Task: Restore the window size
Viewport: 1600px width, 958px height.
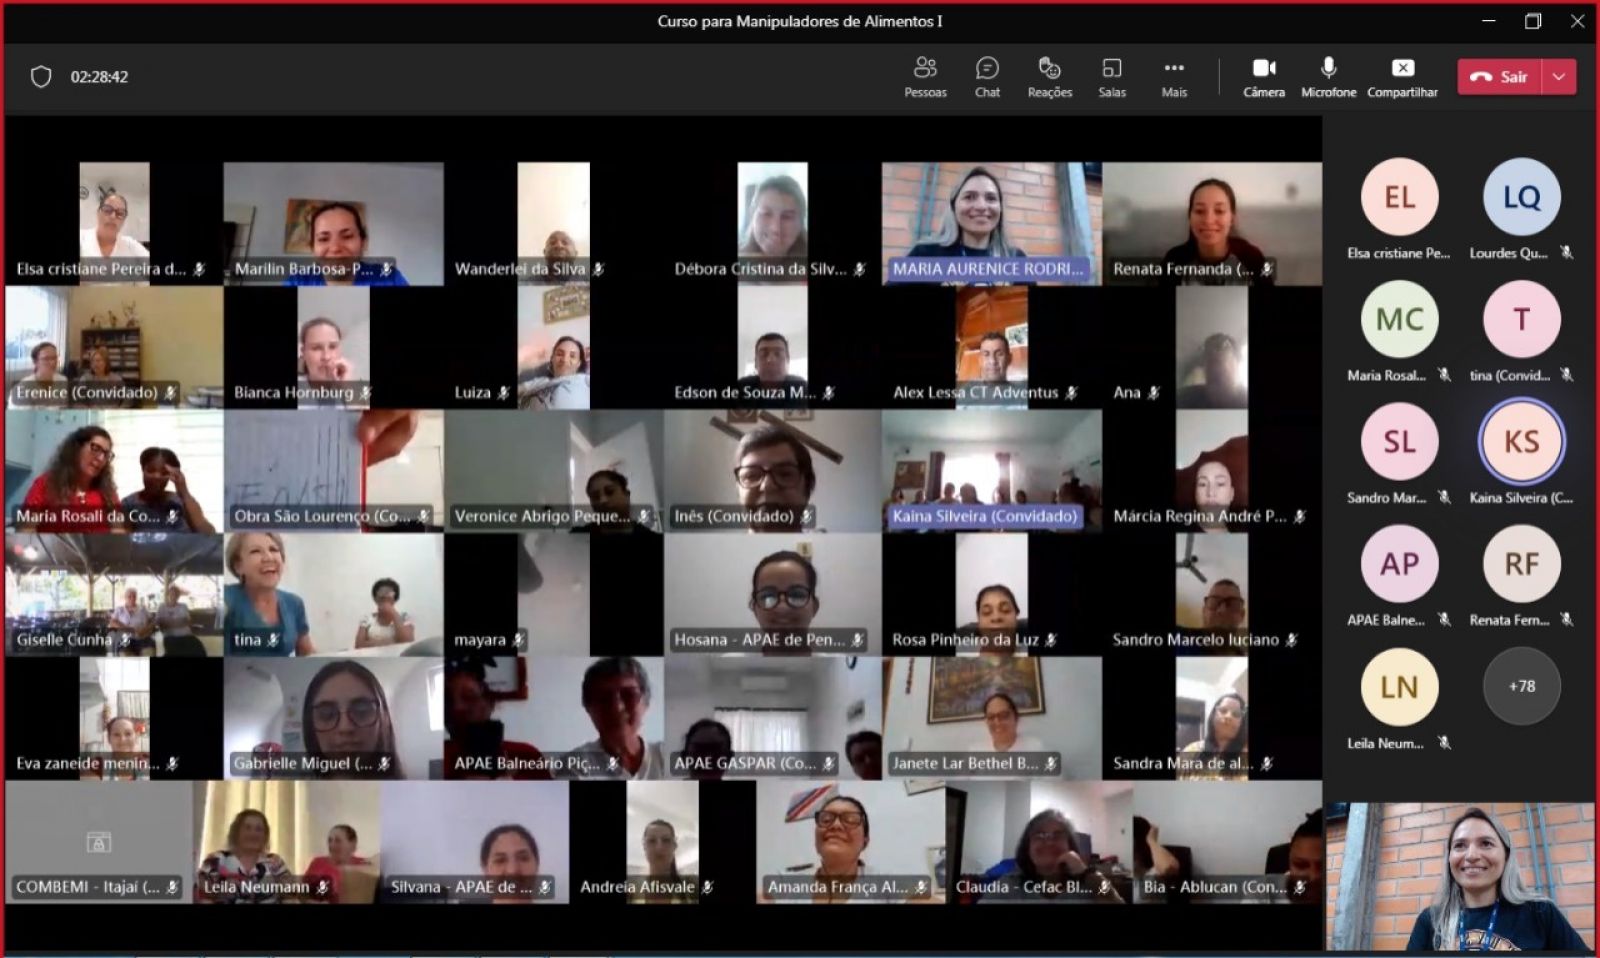Action: [x=1533, y=21]
